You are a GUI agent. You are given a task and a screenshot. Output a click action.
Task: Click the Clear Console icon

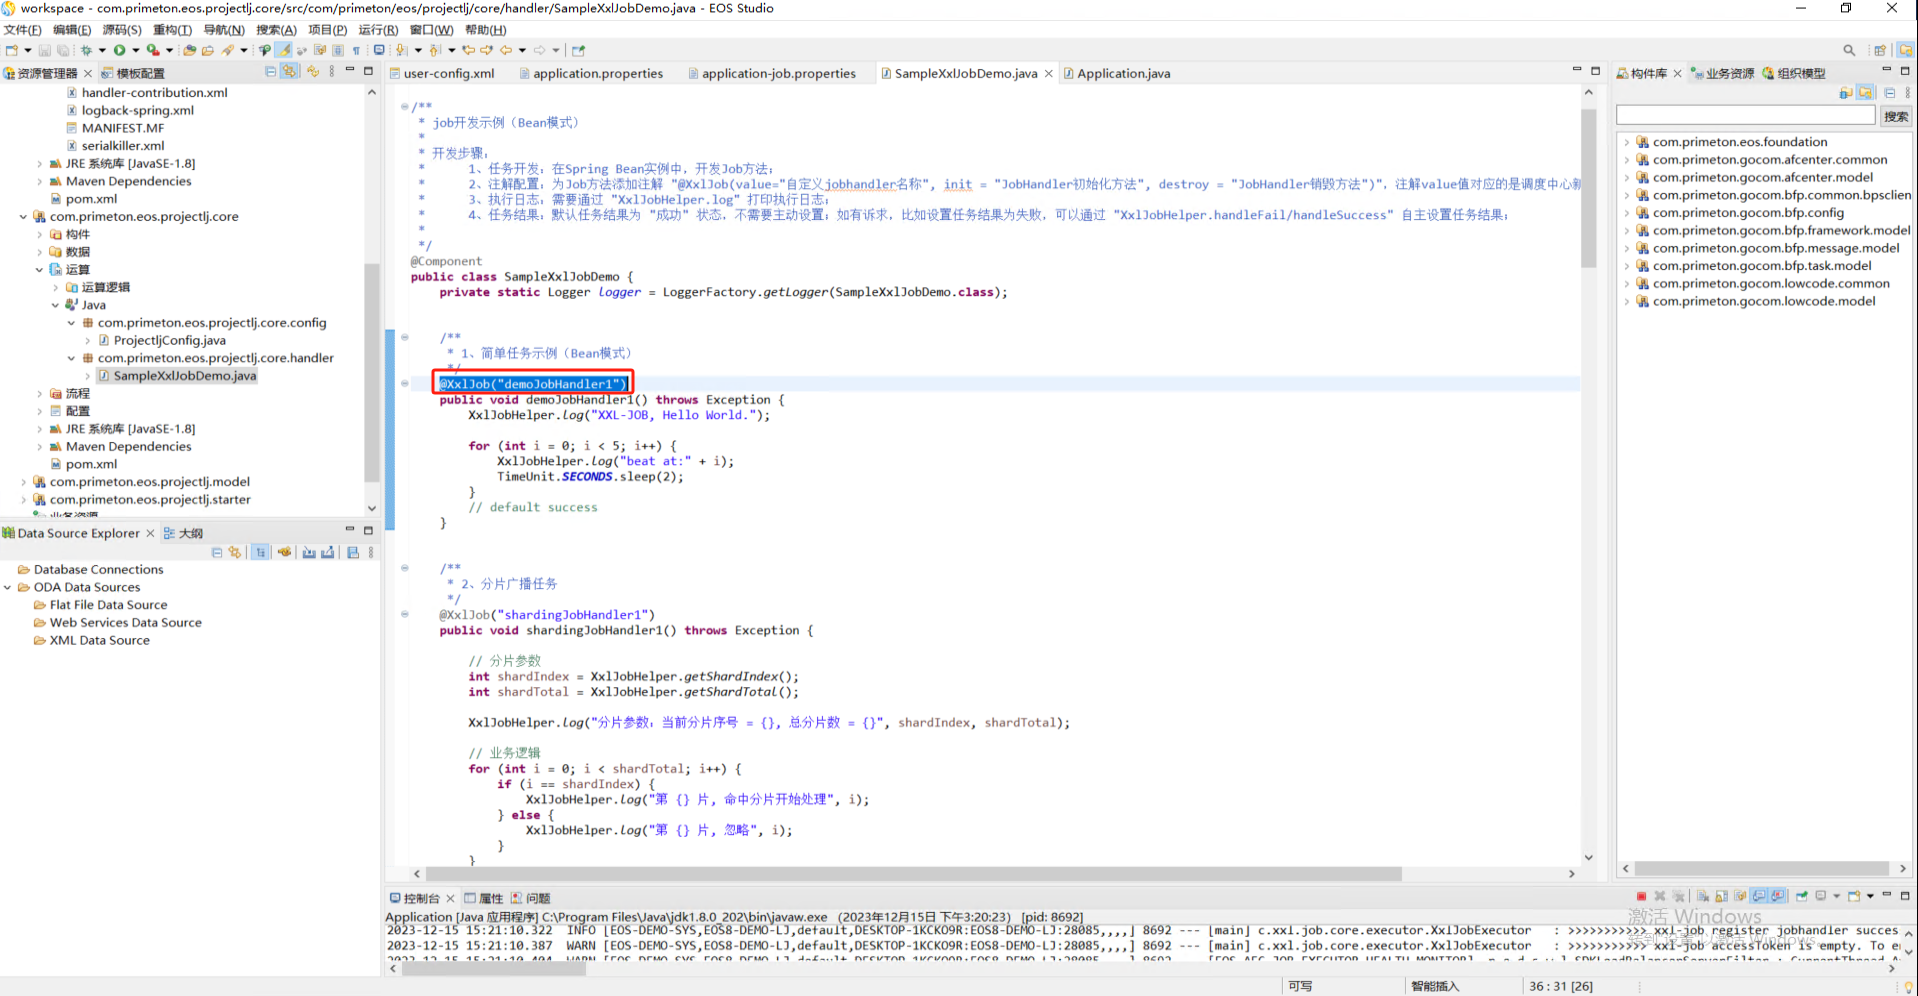[x=1702, y=897]
